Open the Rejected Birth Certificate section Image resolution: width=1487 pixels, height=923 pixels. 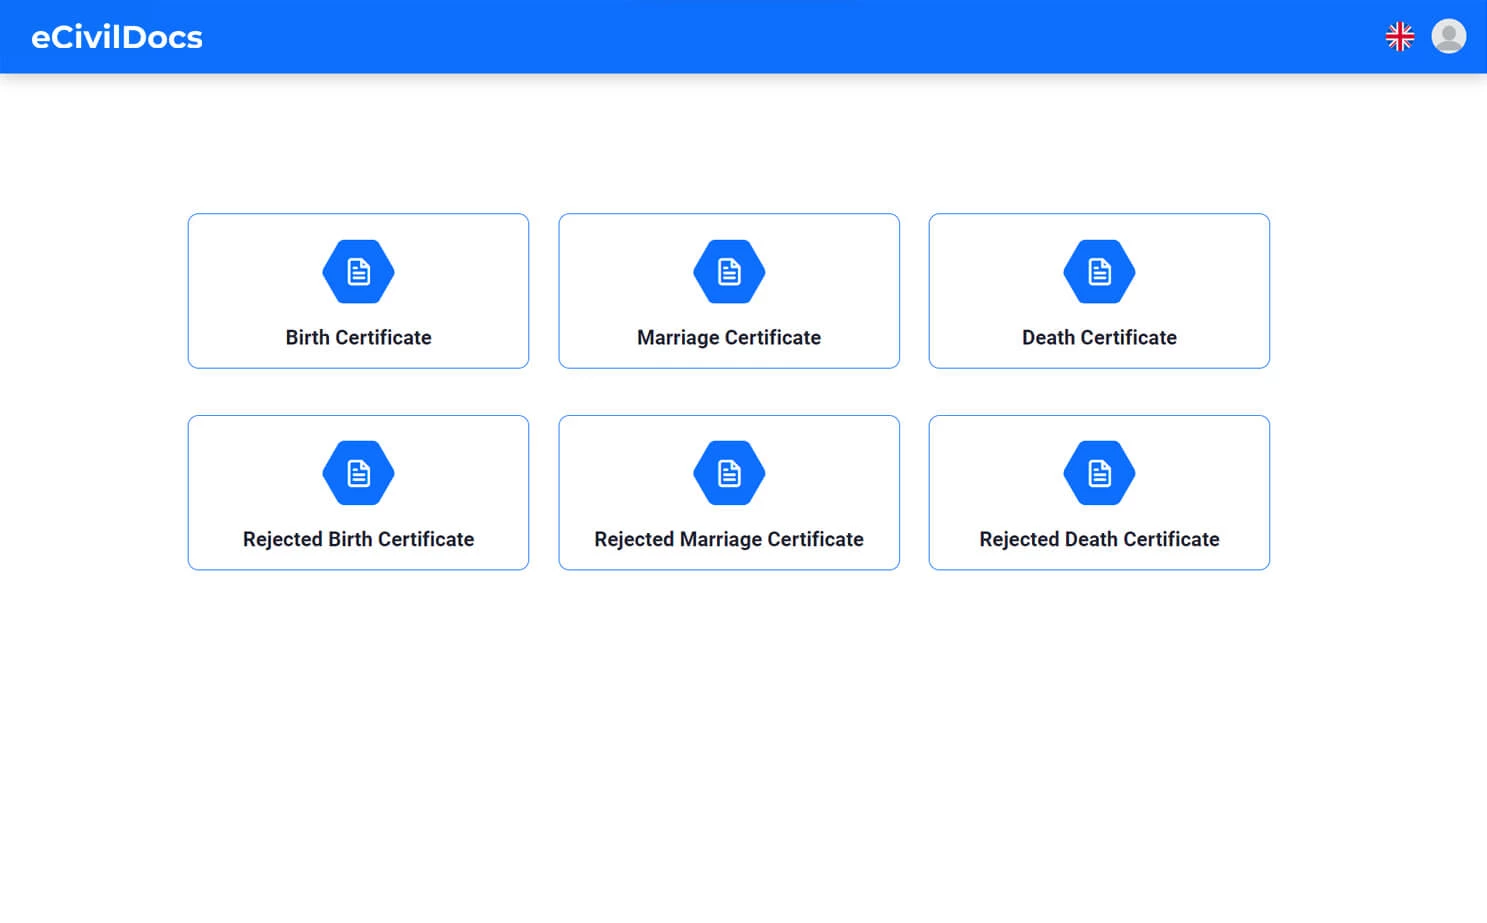coord(358,492)
